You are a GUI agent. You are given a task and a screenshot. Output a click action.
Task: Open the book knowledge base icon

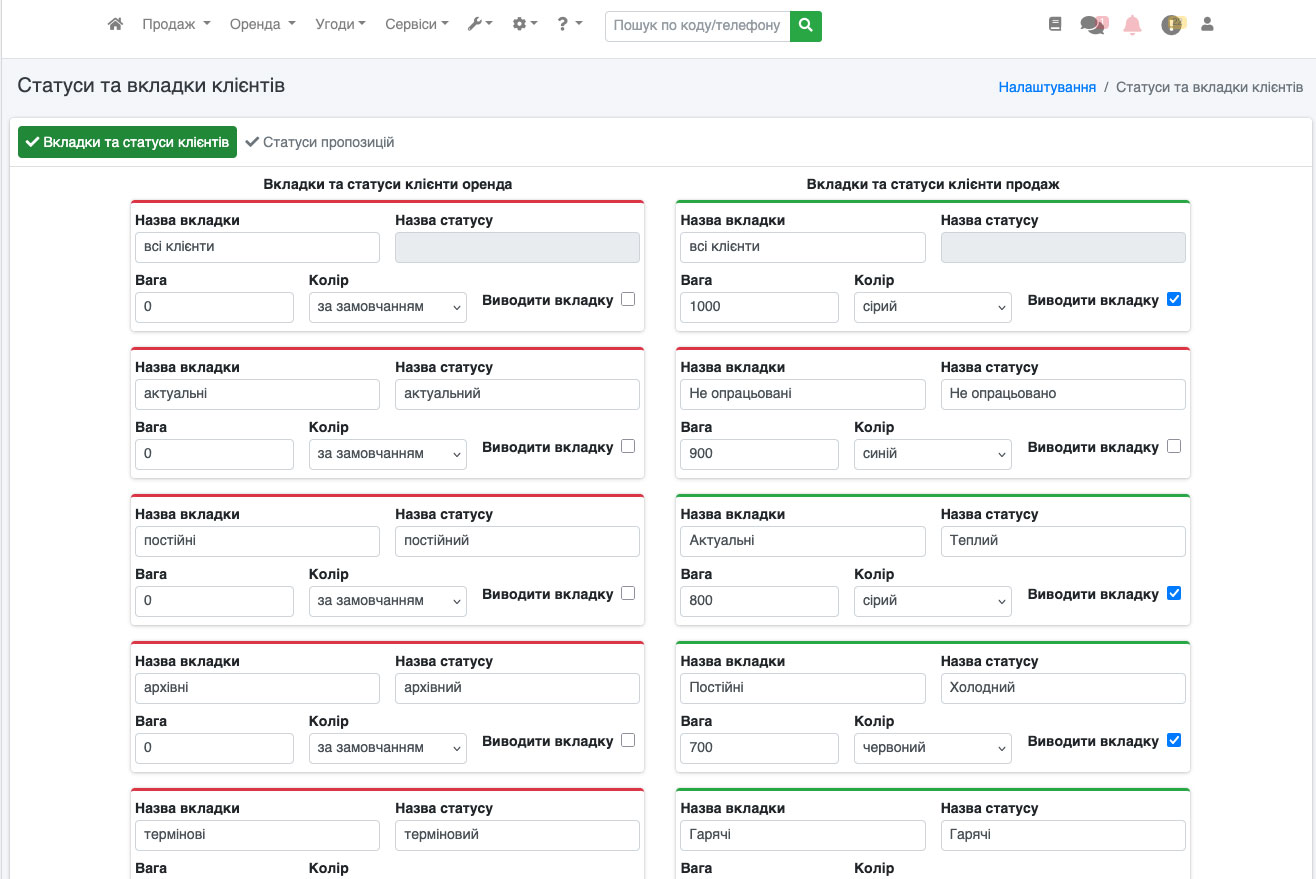point(1055,25)
